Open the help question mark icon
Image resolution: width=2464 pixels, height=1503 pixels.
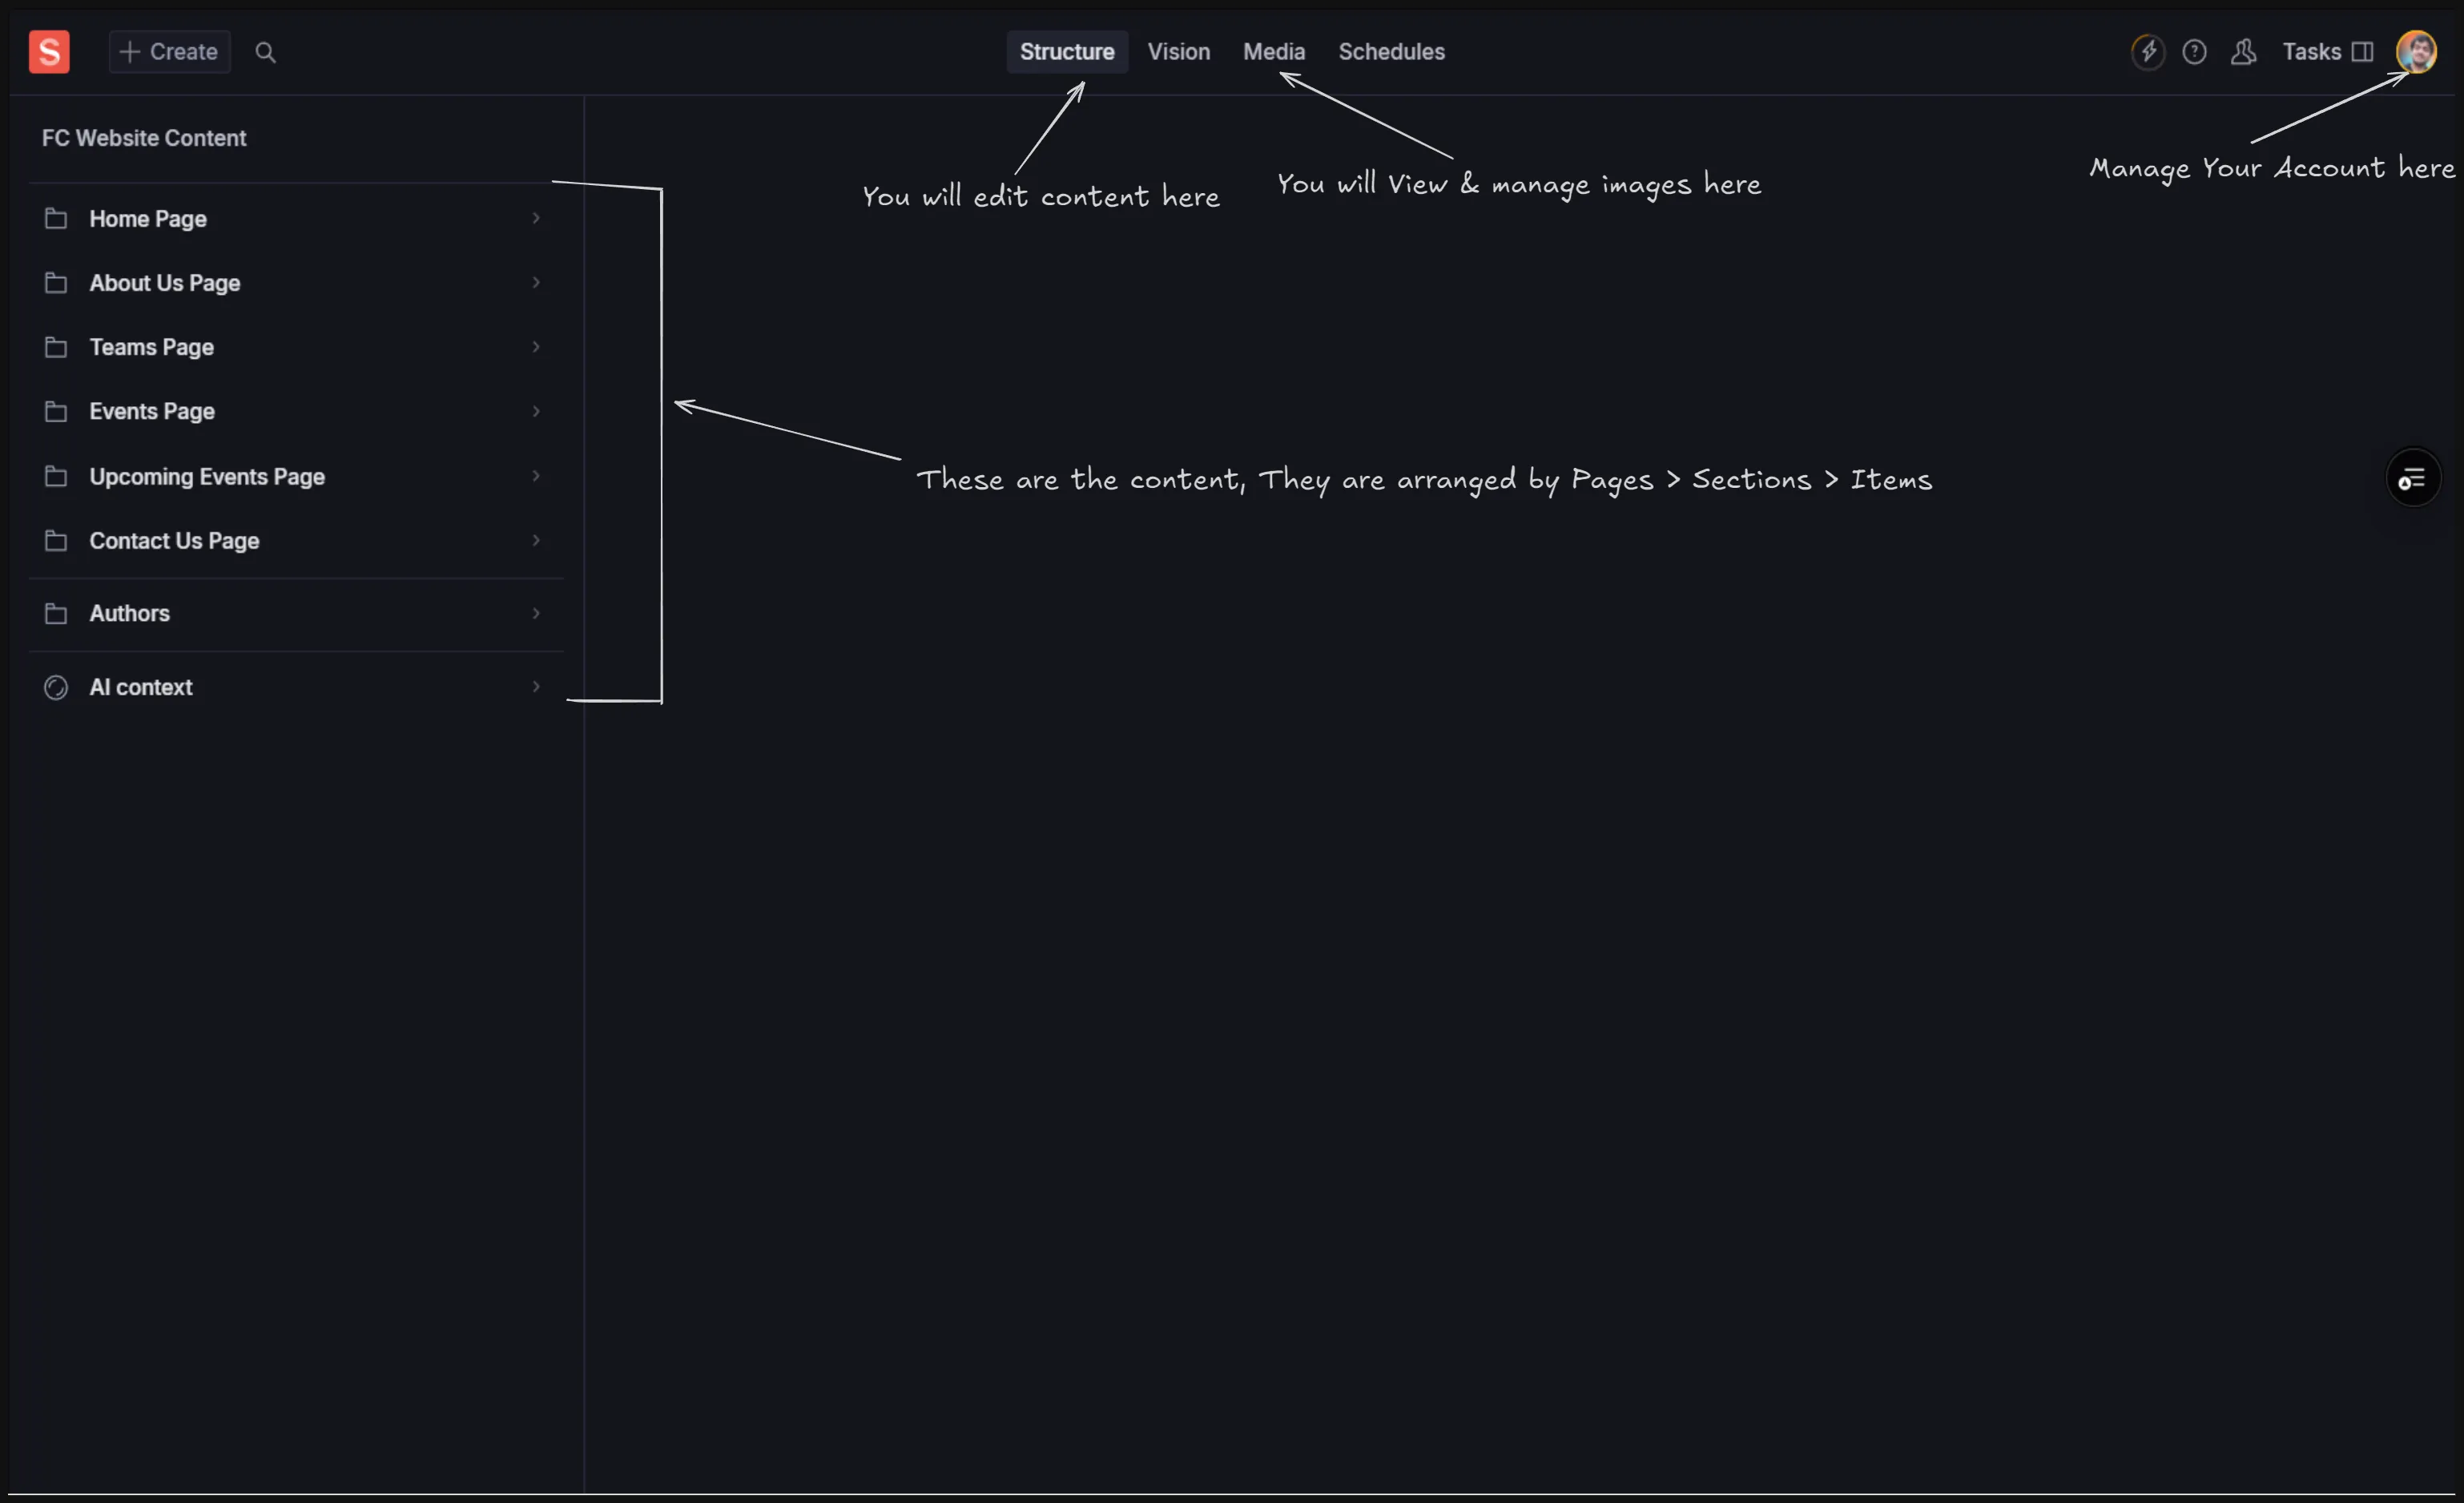pyautogui.click(x=2194, y=52)
